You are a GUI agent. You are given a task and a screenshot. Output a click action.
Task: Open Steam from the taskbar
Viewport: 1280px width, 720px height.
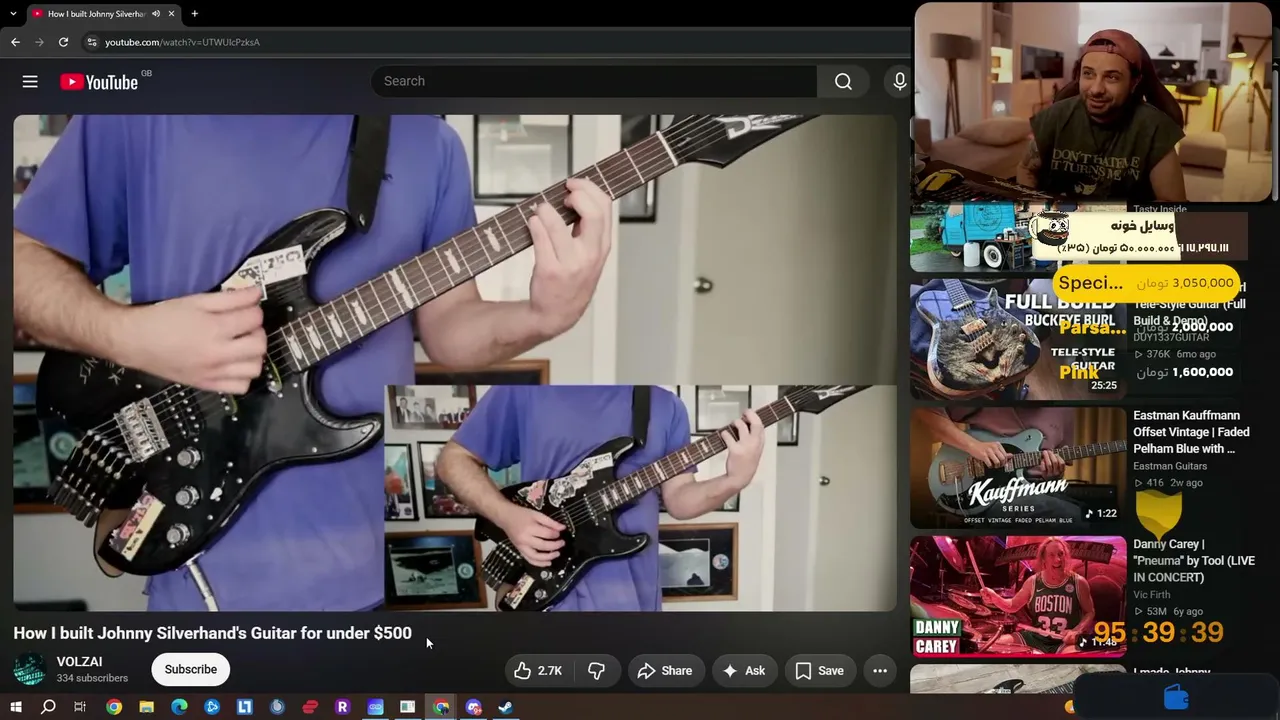(506, 707)
